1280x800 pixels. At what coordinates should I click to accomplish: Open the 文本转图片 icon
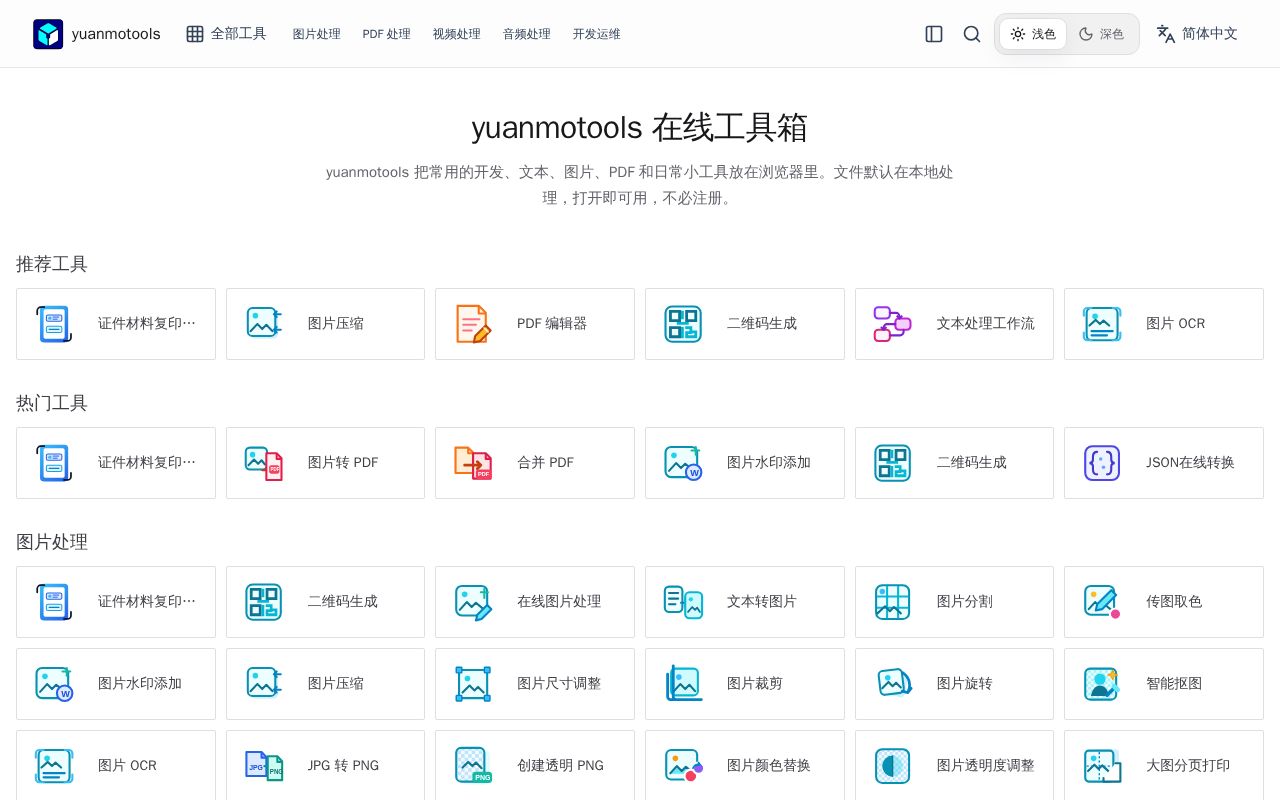683,602
